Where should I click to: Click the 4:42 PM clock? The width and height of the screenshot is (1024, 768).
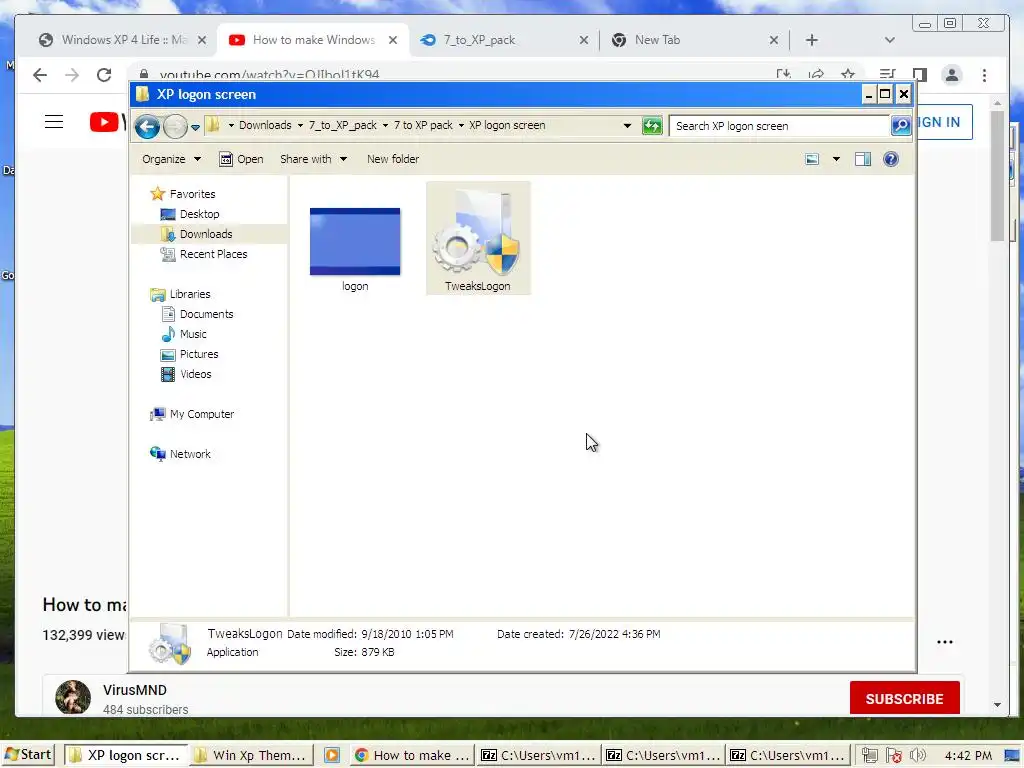click(968, 756)
